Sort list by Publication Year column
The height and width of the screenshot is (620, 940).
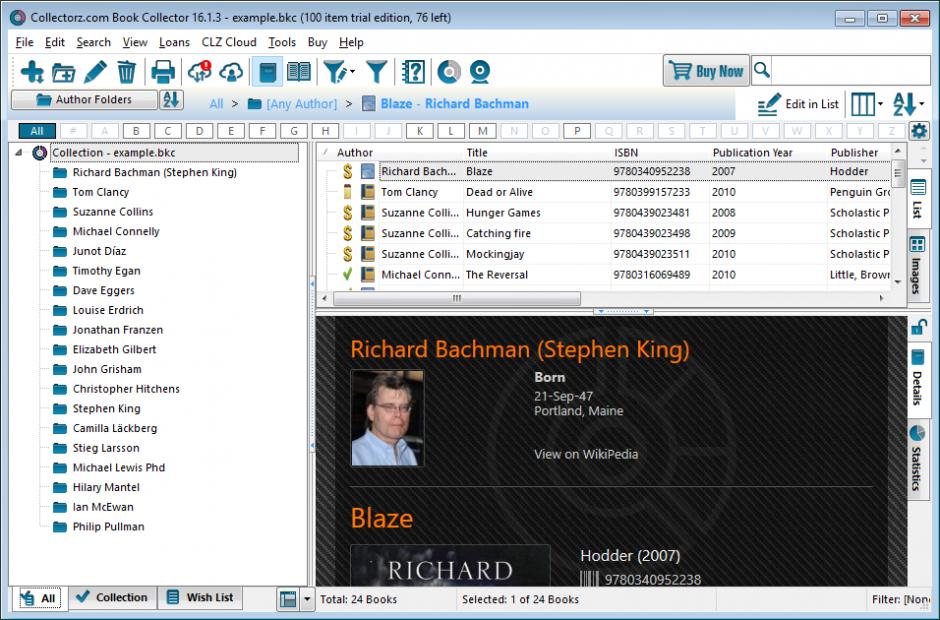tap(752, 152)
